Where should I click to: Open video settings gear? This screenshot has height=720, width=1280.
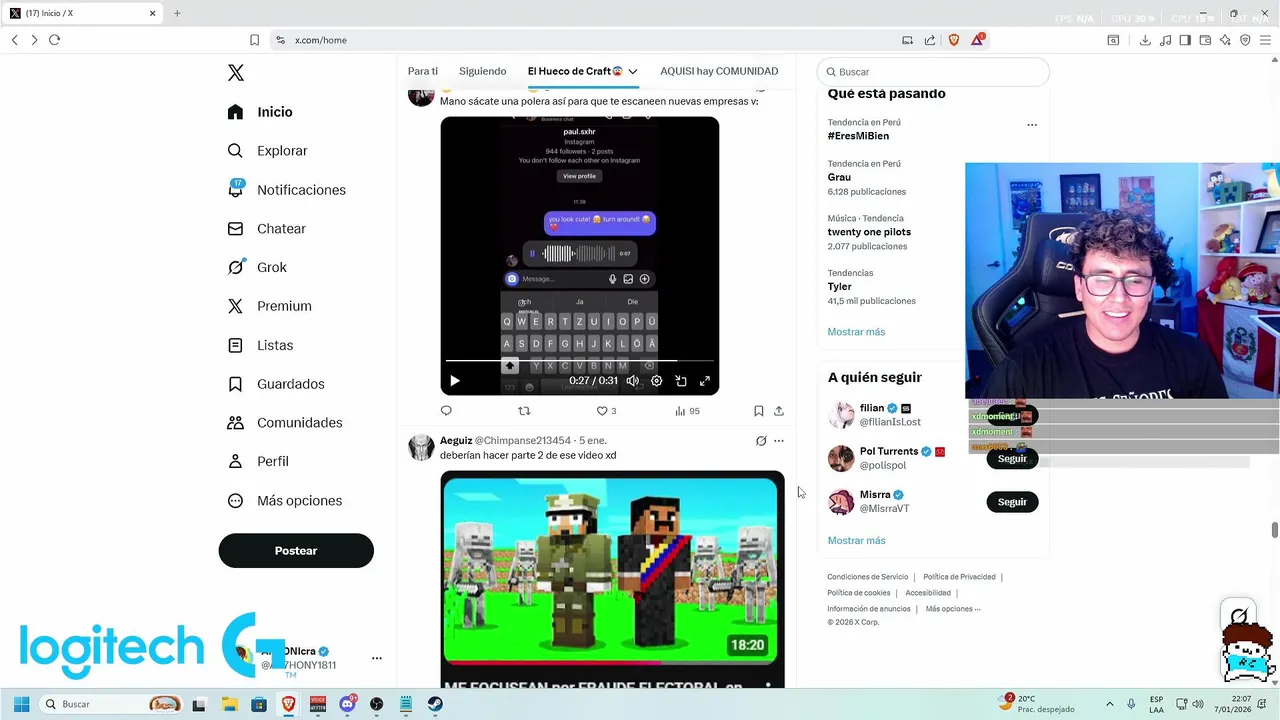click(x=657, y=381)
